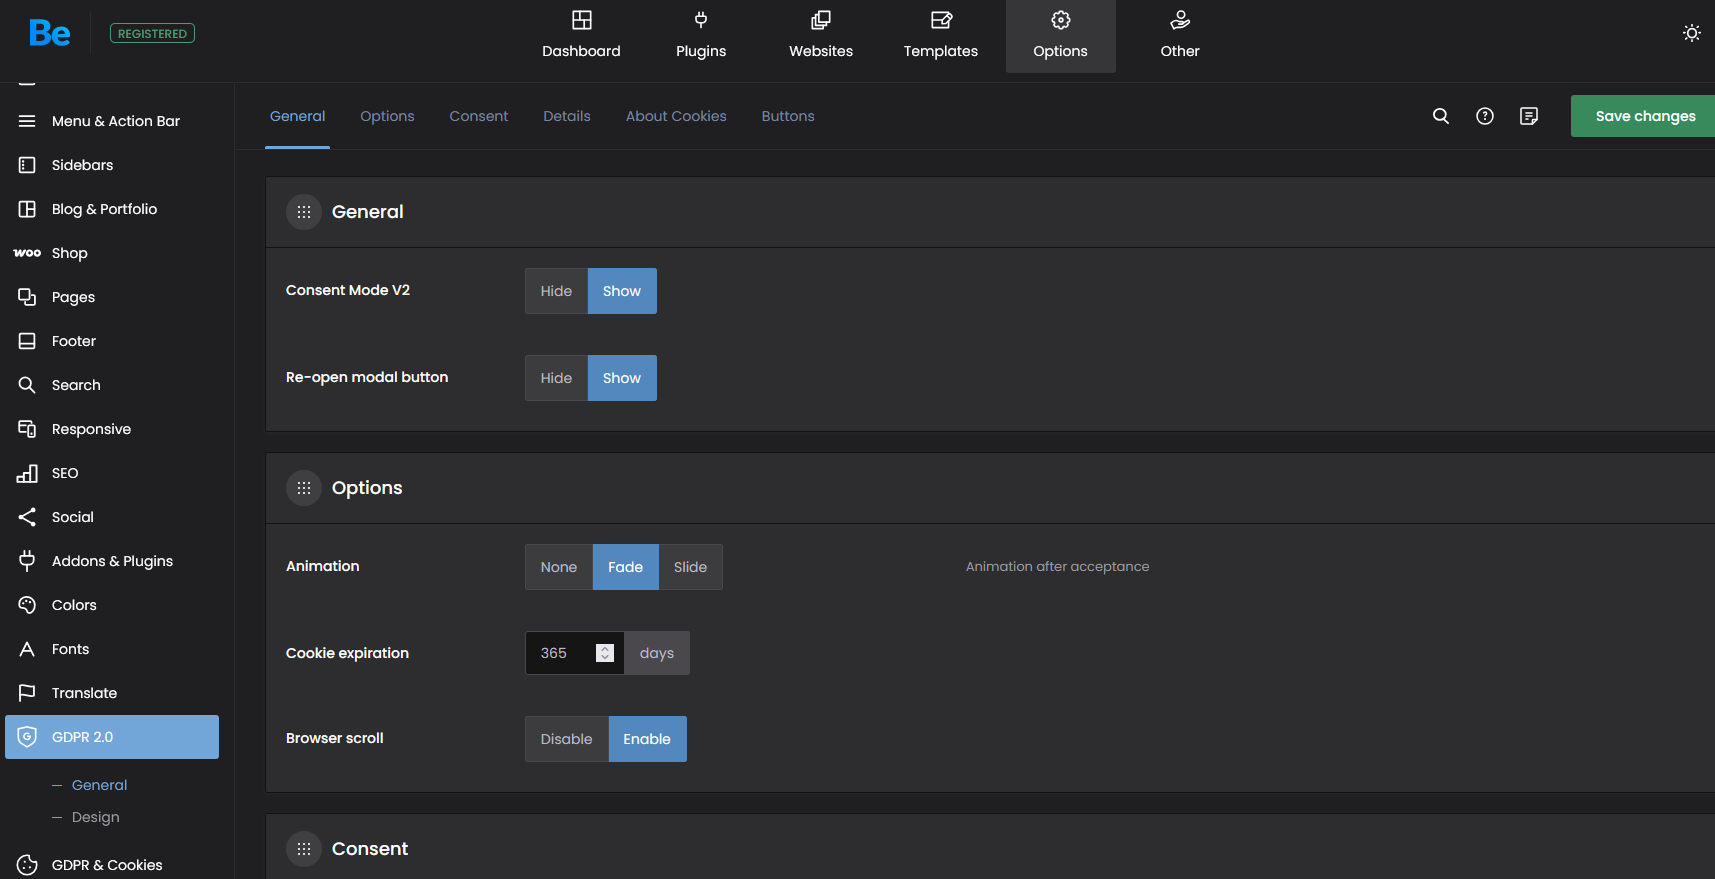This screenshot has width=1715, height=879.
Task: Collapse the Options section using grid handle
Action: pos(304,488)
